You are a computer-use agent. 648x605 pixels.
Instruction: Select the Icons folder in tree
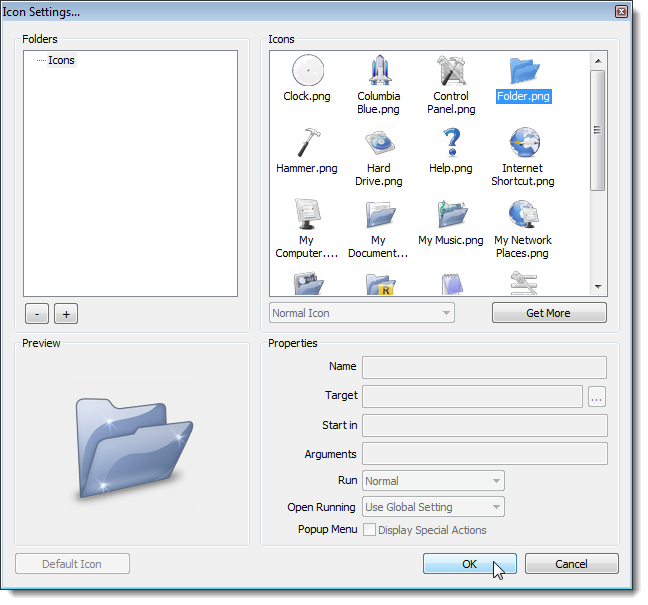click(x=61, y=60)
